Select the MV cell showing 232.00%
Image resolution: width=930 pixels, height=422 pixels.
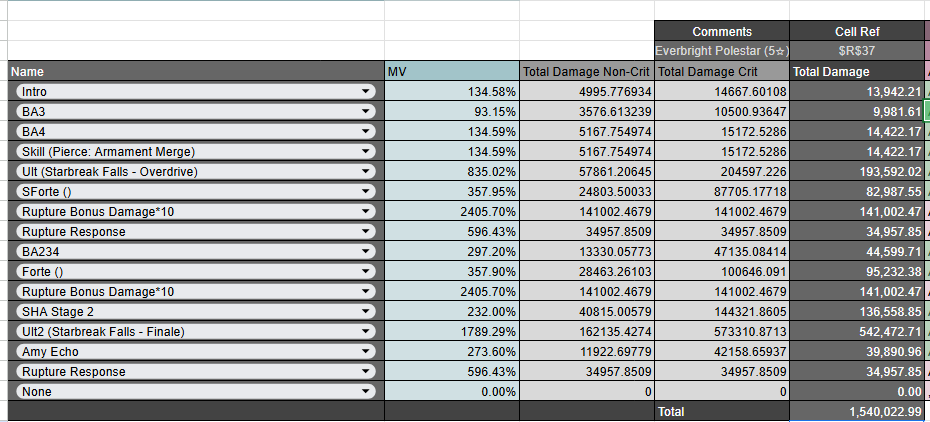click(x=452, y=312)
